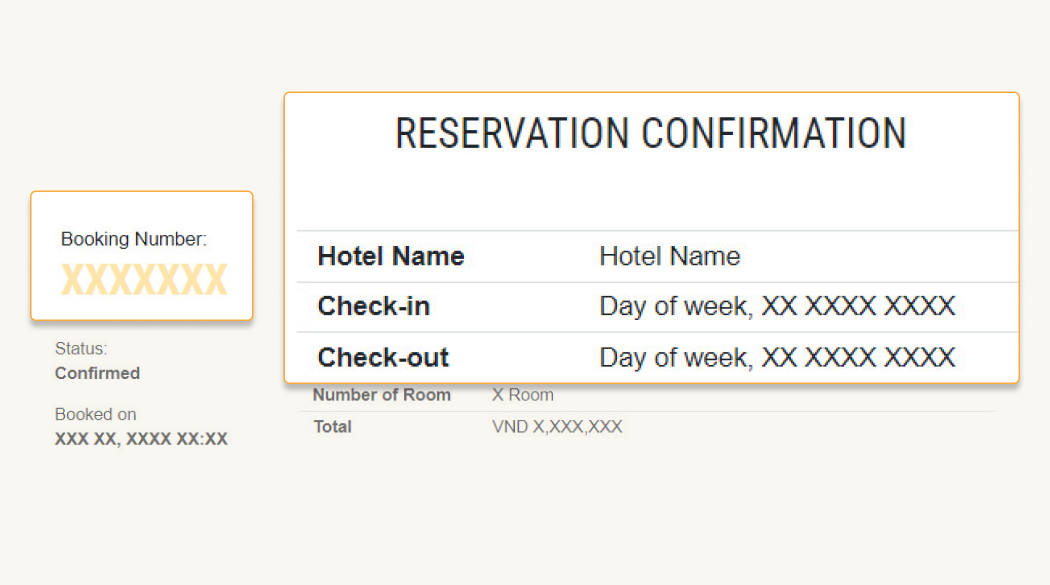The width and height of the screenshot is (1050, 585).
Task: Click the Check-out row in confirmation table
Action: click(x=658, y=357)
